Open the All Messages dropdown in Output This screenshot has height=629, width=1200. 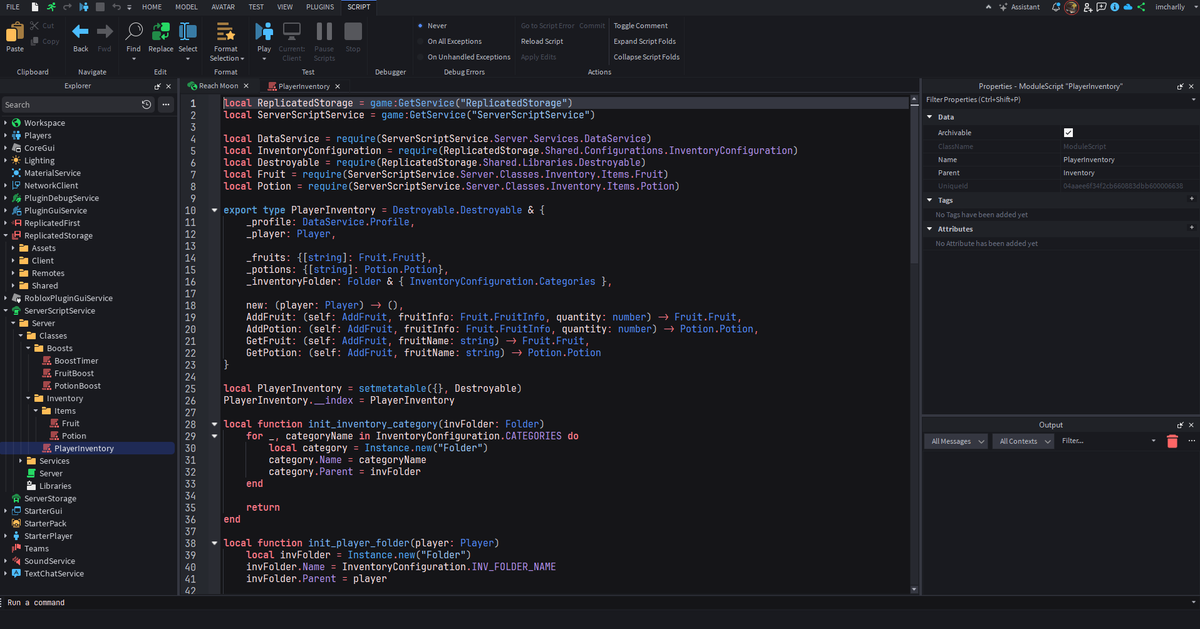(958, 441)
